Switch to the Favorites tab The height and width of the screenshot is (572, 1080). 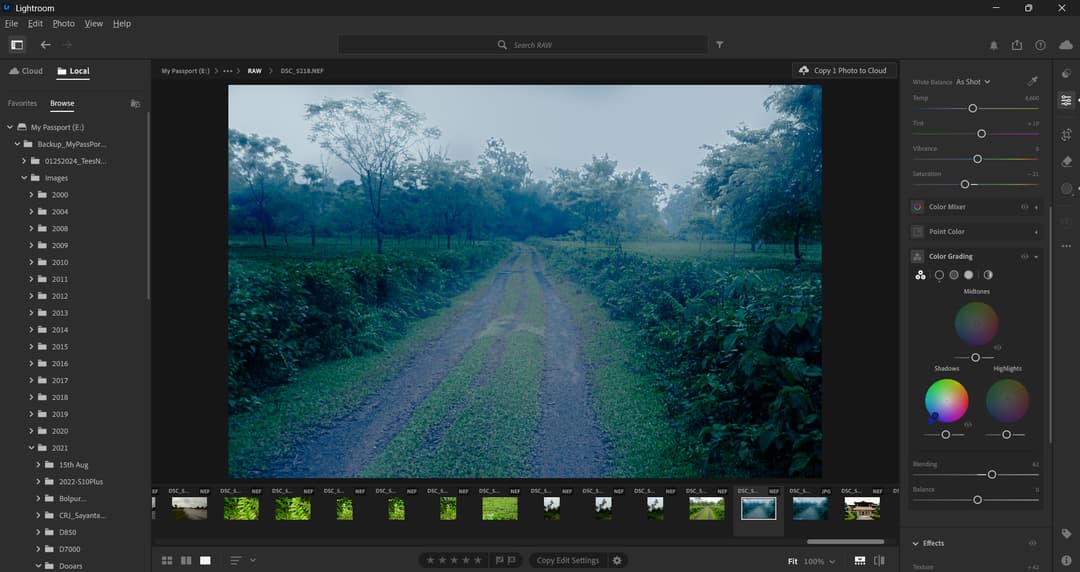pyautogui.click(x=22, y=103)
